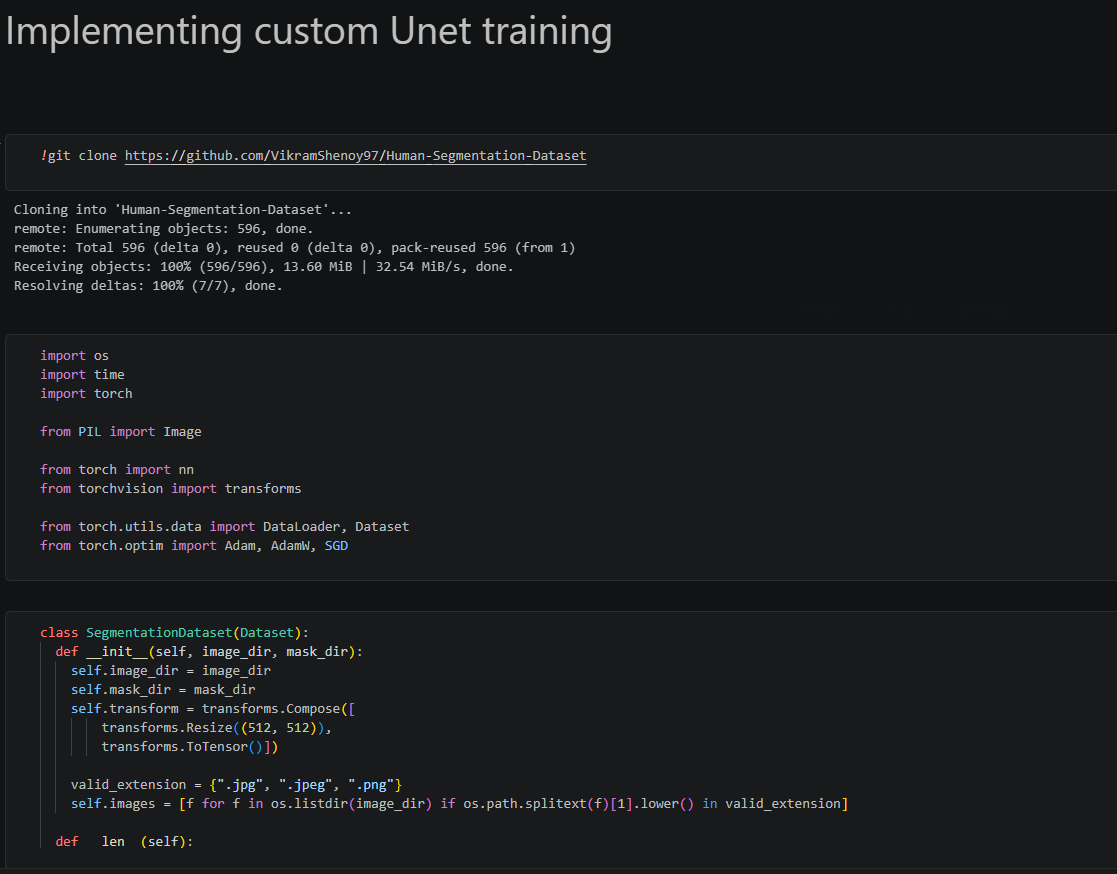Click the 'def __init__' method signature line
The width and height of the screenshot is (1117, 874).
(x=209, y=652)
